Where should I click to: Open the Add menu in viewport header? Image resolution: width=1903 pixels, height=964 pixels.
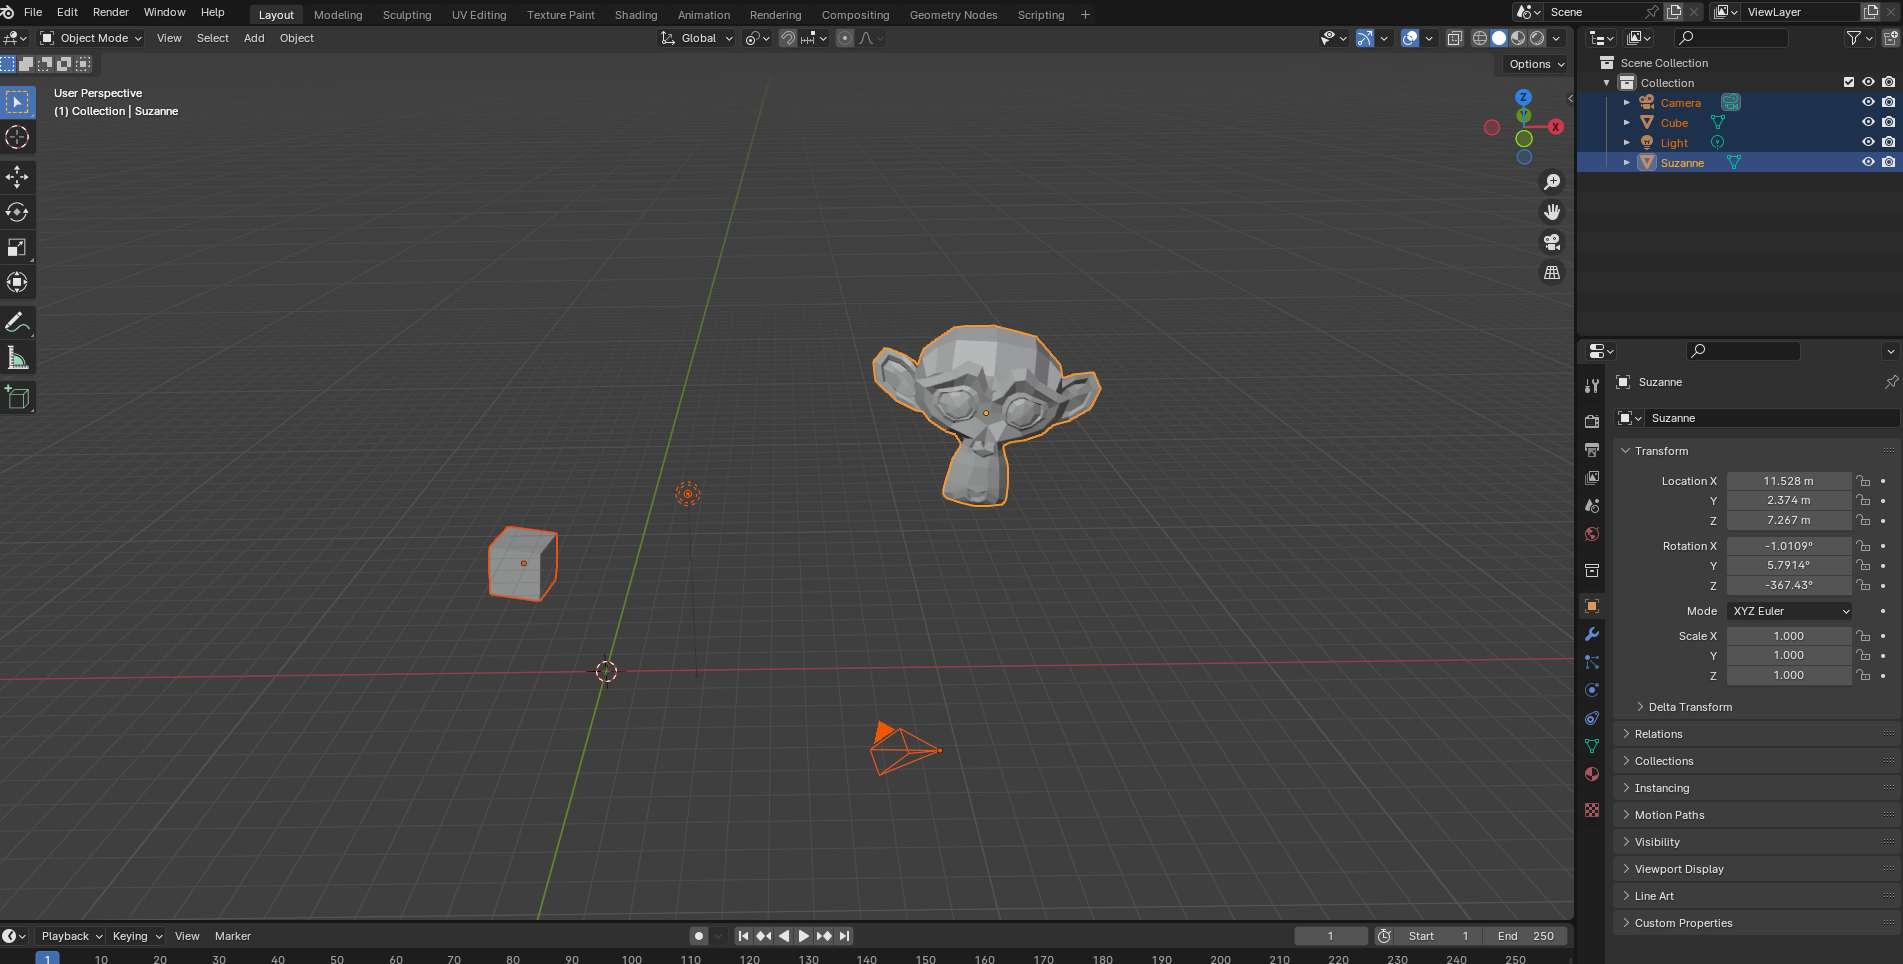[254, 38]
